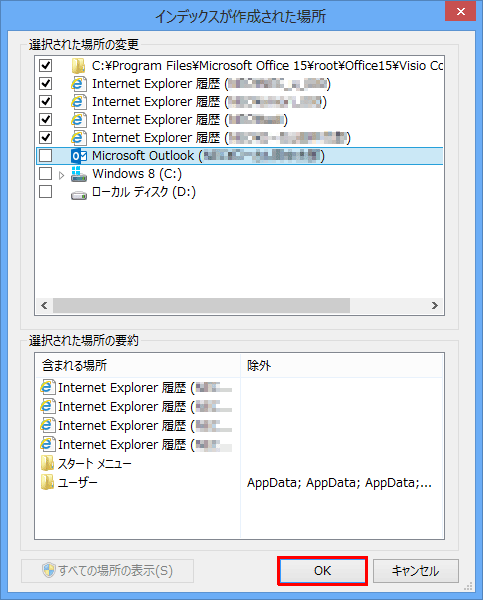Select the ローカル ディスク (D:) row label
This screenshot has height=600, width=483.
[x=144, y=192]
